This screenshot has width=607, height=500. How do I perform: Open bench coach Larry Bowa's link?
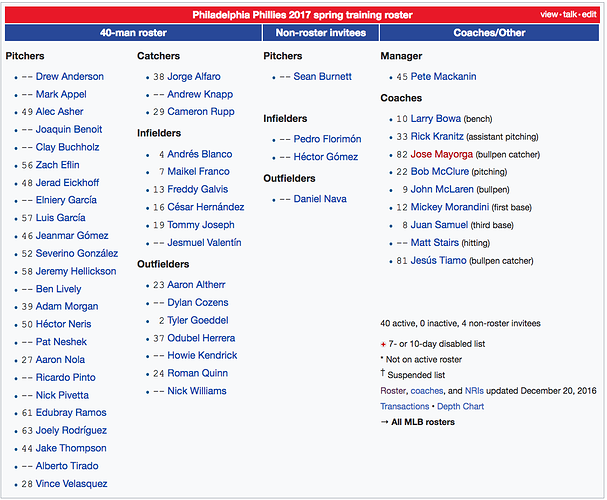pyautogui.click(x=436, y=119)
